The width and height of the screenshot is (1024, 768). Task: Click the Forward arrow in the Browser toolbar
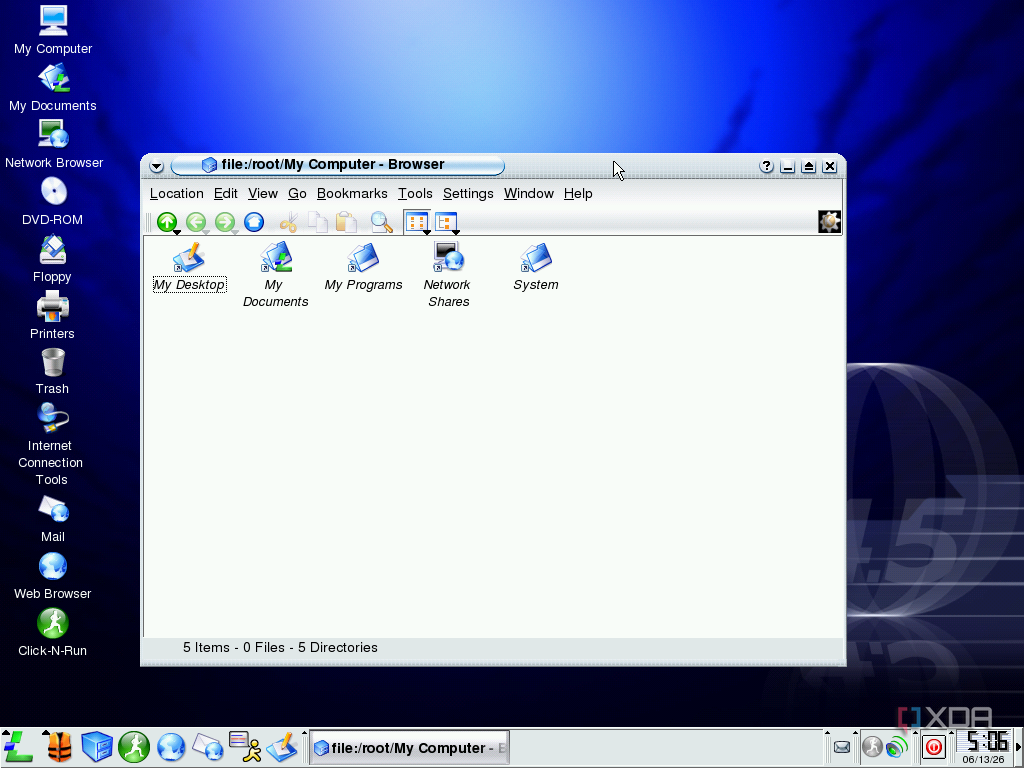pos(225,222)
